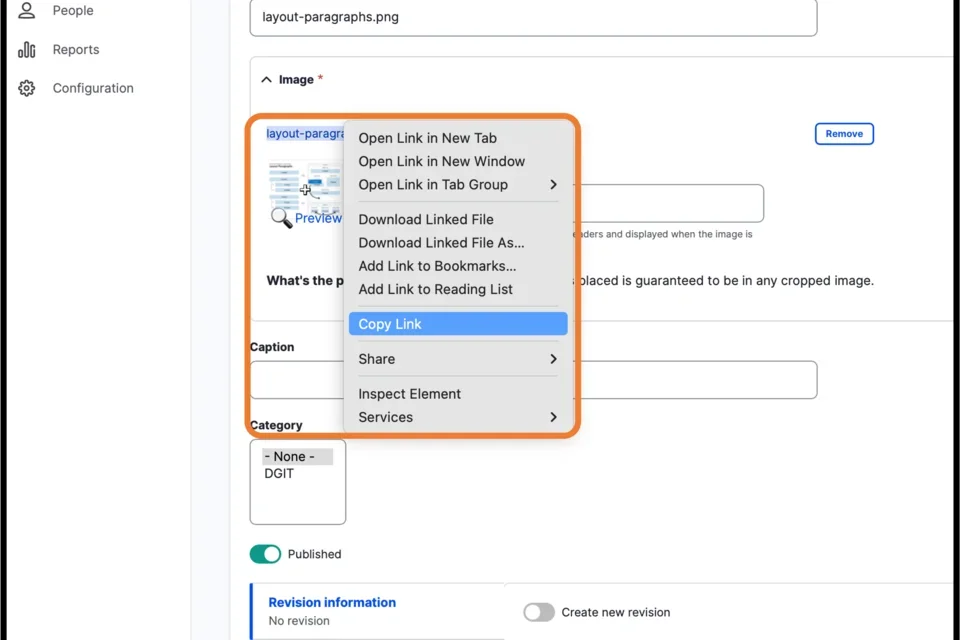Switch to the Revision information tab
This screenshot has height=640, width=960.
[x=331, y=602]
